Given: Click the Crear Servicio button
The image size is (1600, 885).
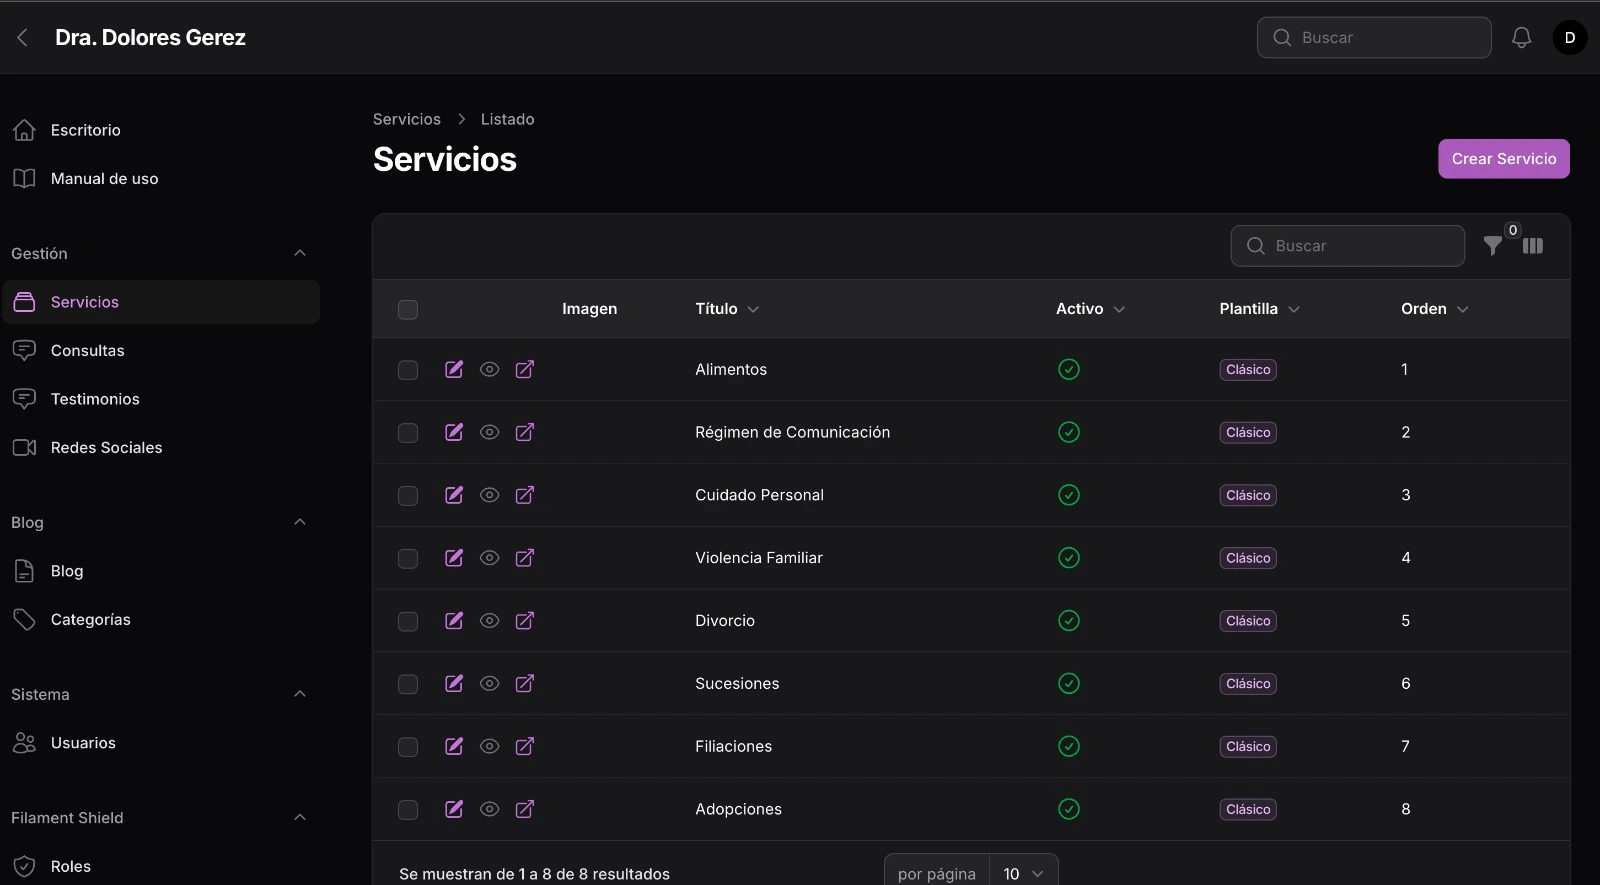Looking at the screenshot, I should coord(1503,159).
